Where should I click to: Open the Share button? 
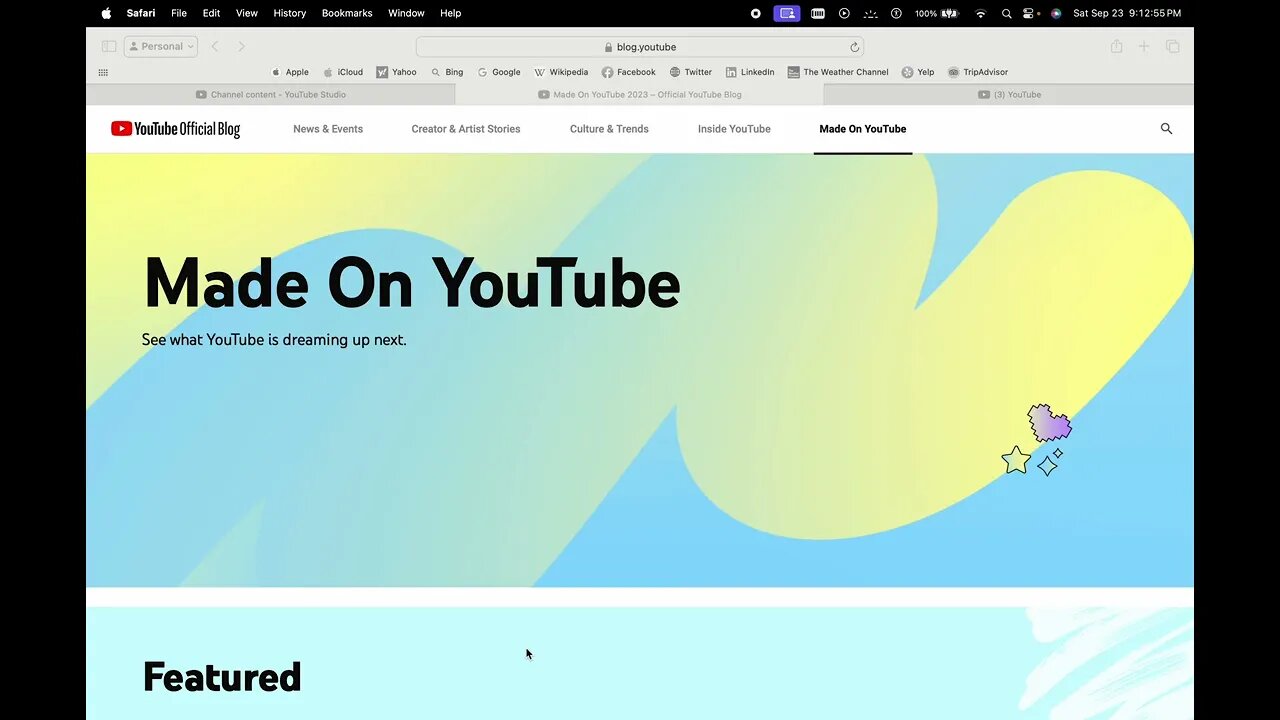point(1117,46)
